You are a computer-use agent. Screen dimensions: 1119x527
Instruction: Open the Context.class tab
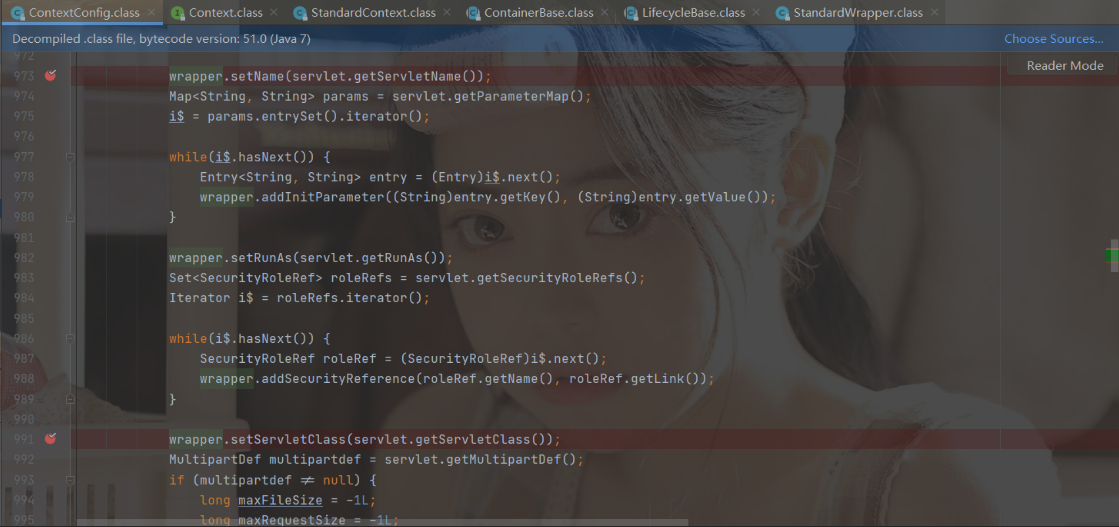(226, 13)
